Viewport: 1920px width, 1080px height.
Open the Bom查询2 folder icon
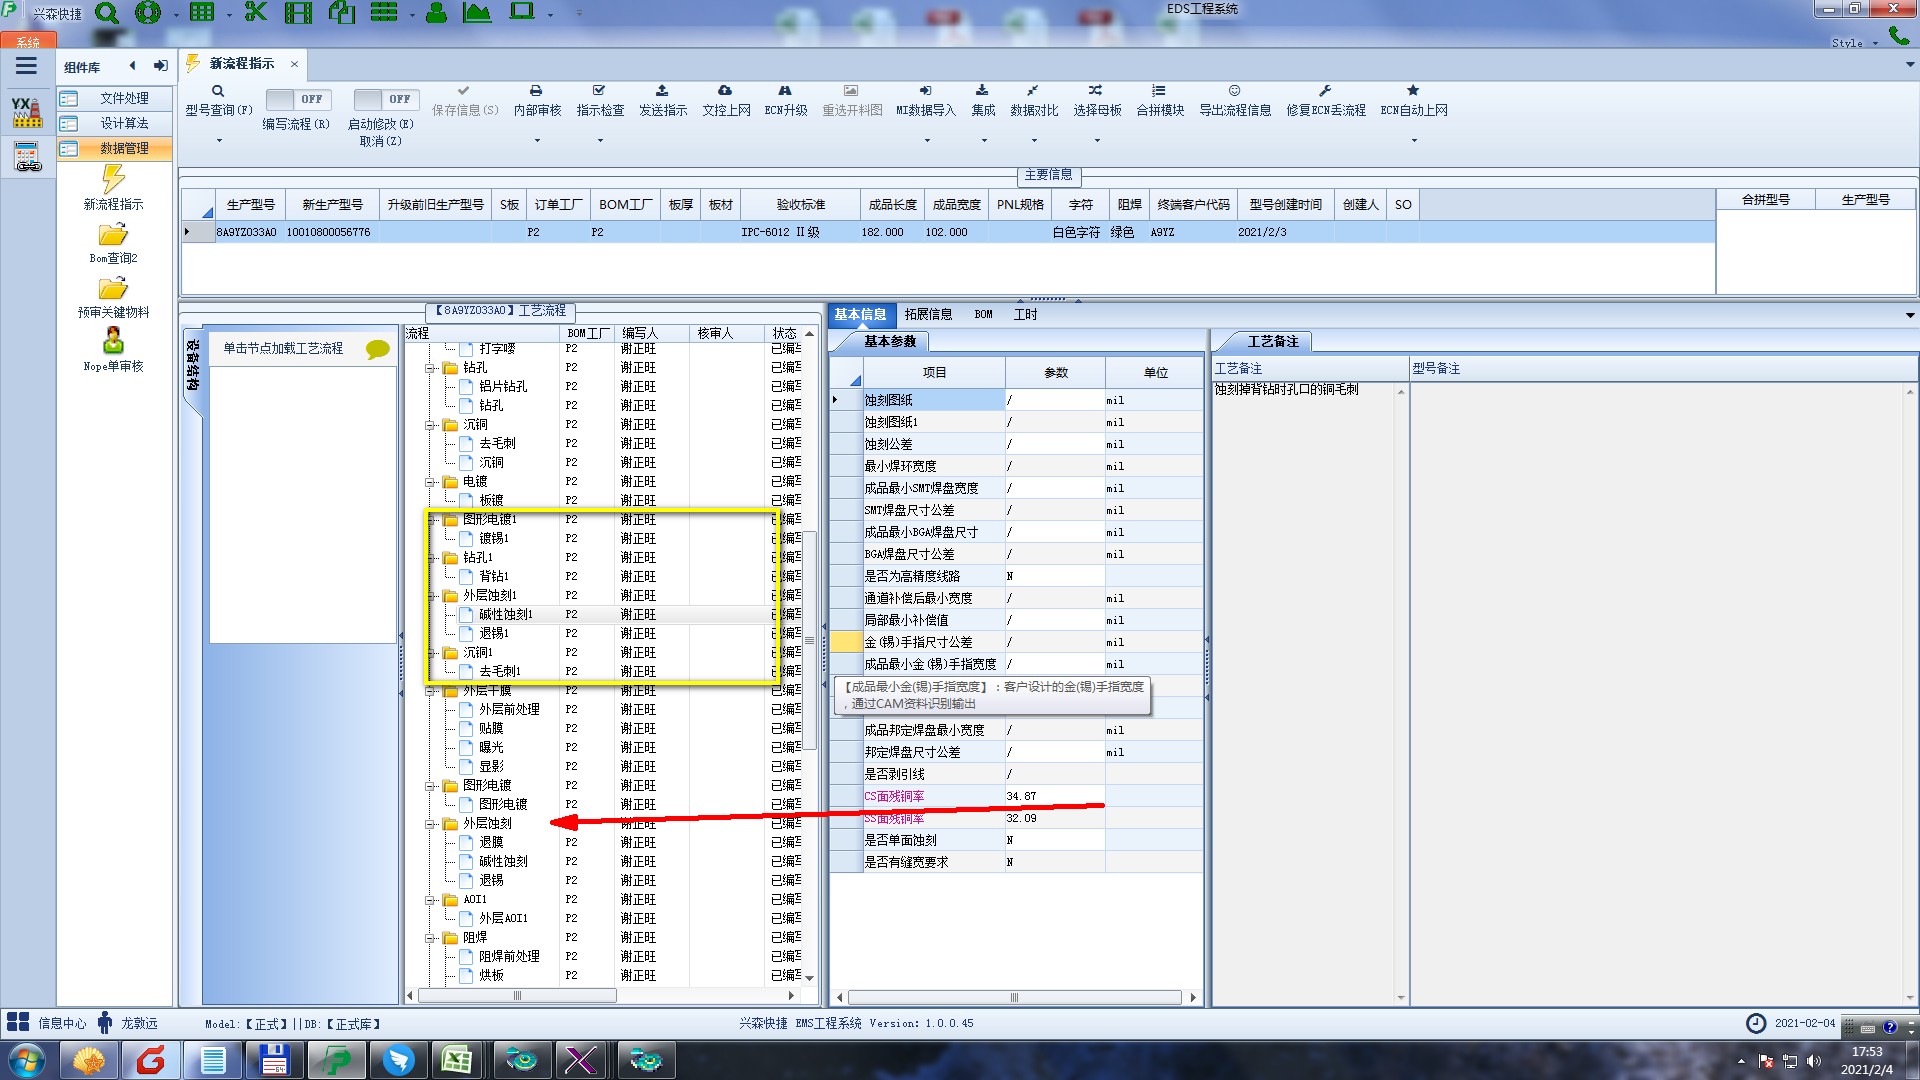113,235
